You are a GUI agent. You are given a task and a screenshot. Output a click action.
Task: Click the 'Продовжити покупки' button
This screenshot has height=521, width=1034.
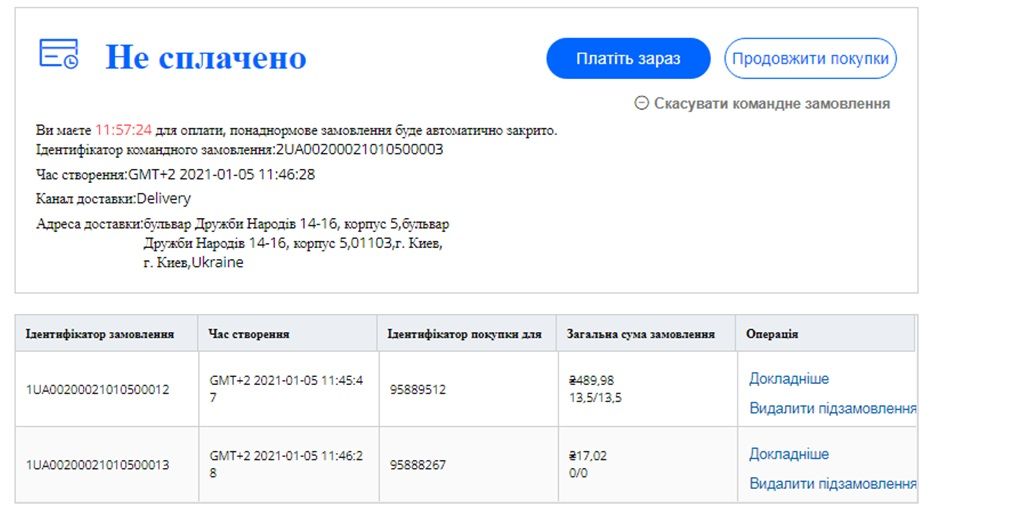click(810, 58)
